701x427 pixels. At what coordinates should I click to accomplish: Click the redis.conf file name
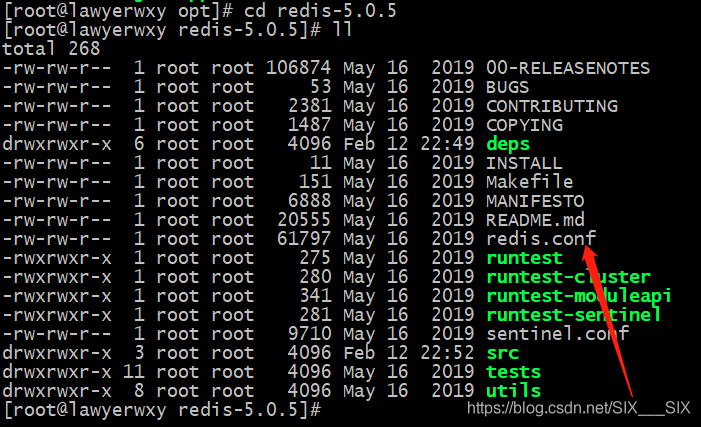click(x=541, y=239)
